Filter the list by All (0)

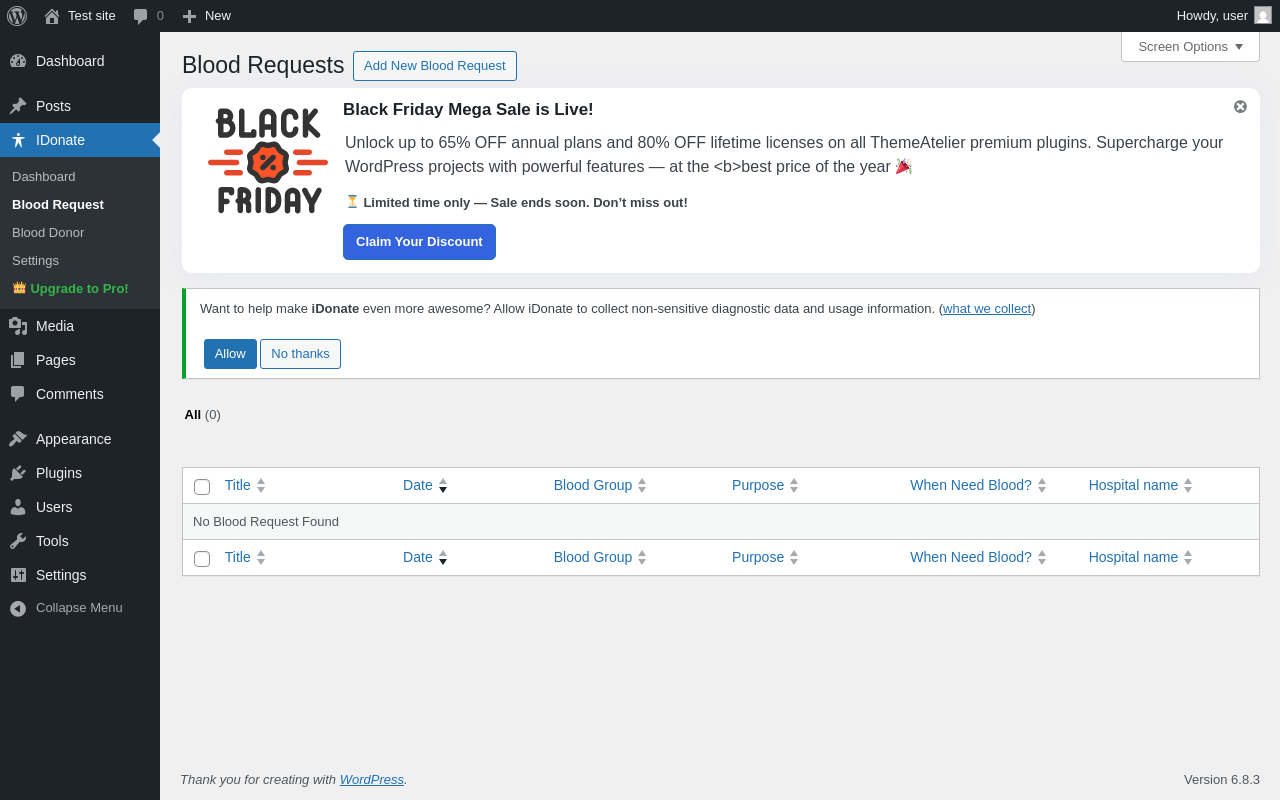click(202, 415)
